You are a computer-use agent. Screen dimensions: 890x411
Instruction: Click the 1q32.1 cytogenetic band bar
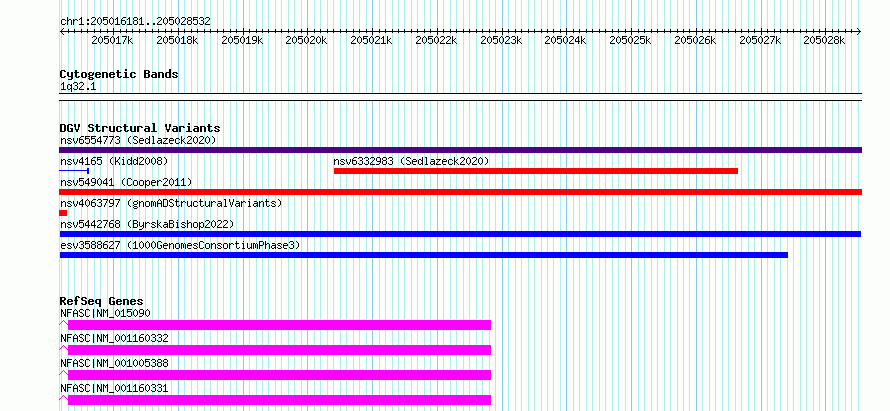pos(460,97)
